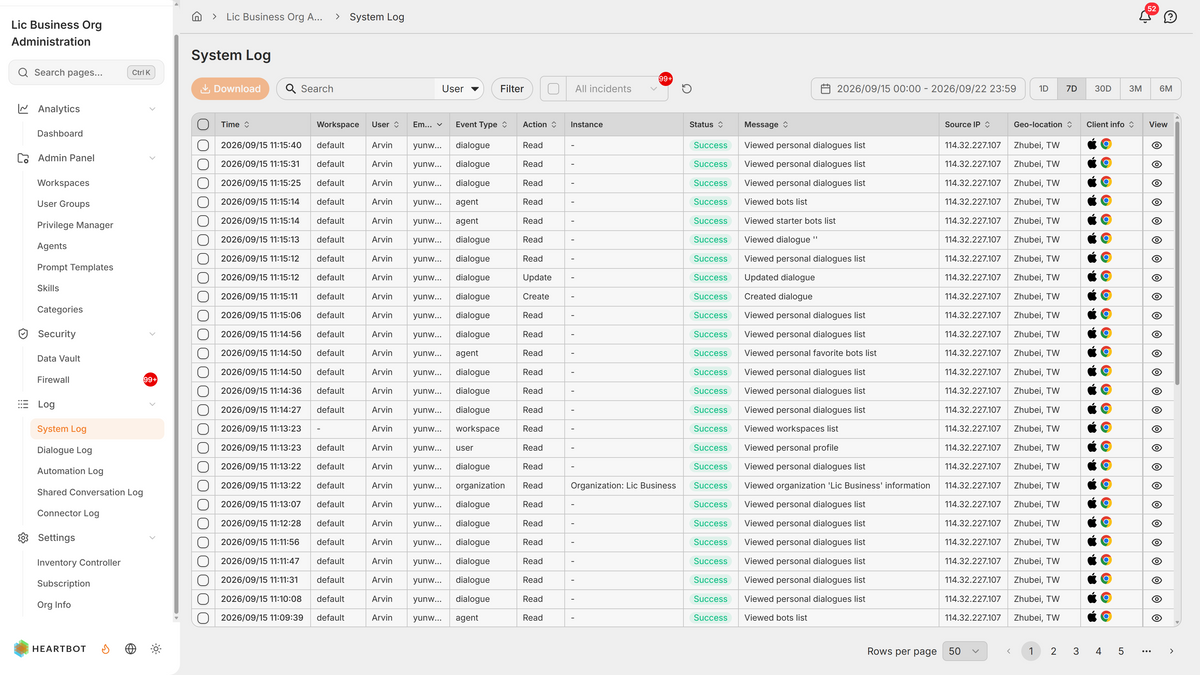The height and width of the screenshot is (675, 1200).
Task: View details of 'Viewed starter bots list' row
Action: [1157, 221]
